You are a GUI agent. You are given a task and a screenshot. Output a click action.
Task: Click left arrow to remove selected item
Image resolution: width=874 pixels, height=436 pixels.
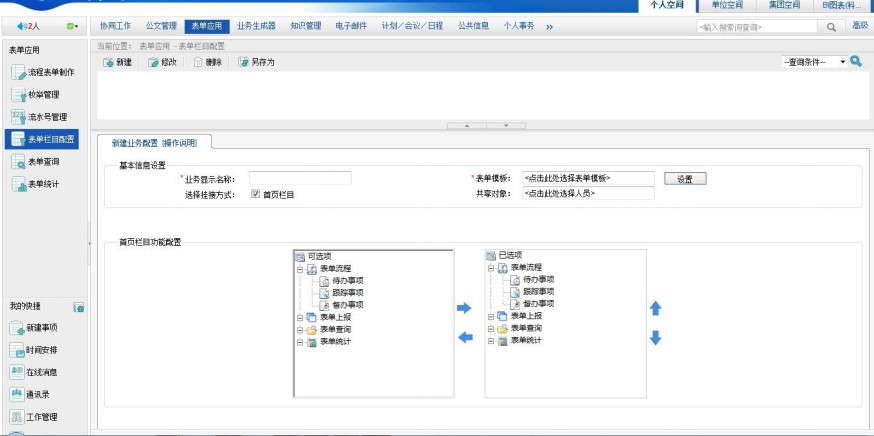[x=465, y=337]
